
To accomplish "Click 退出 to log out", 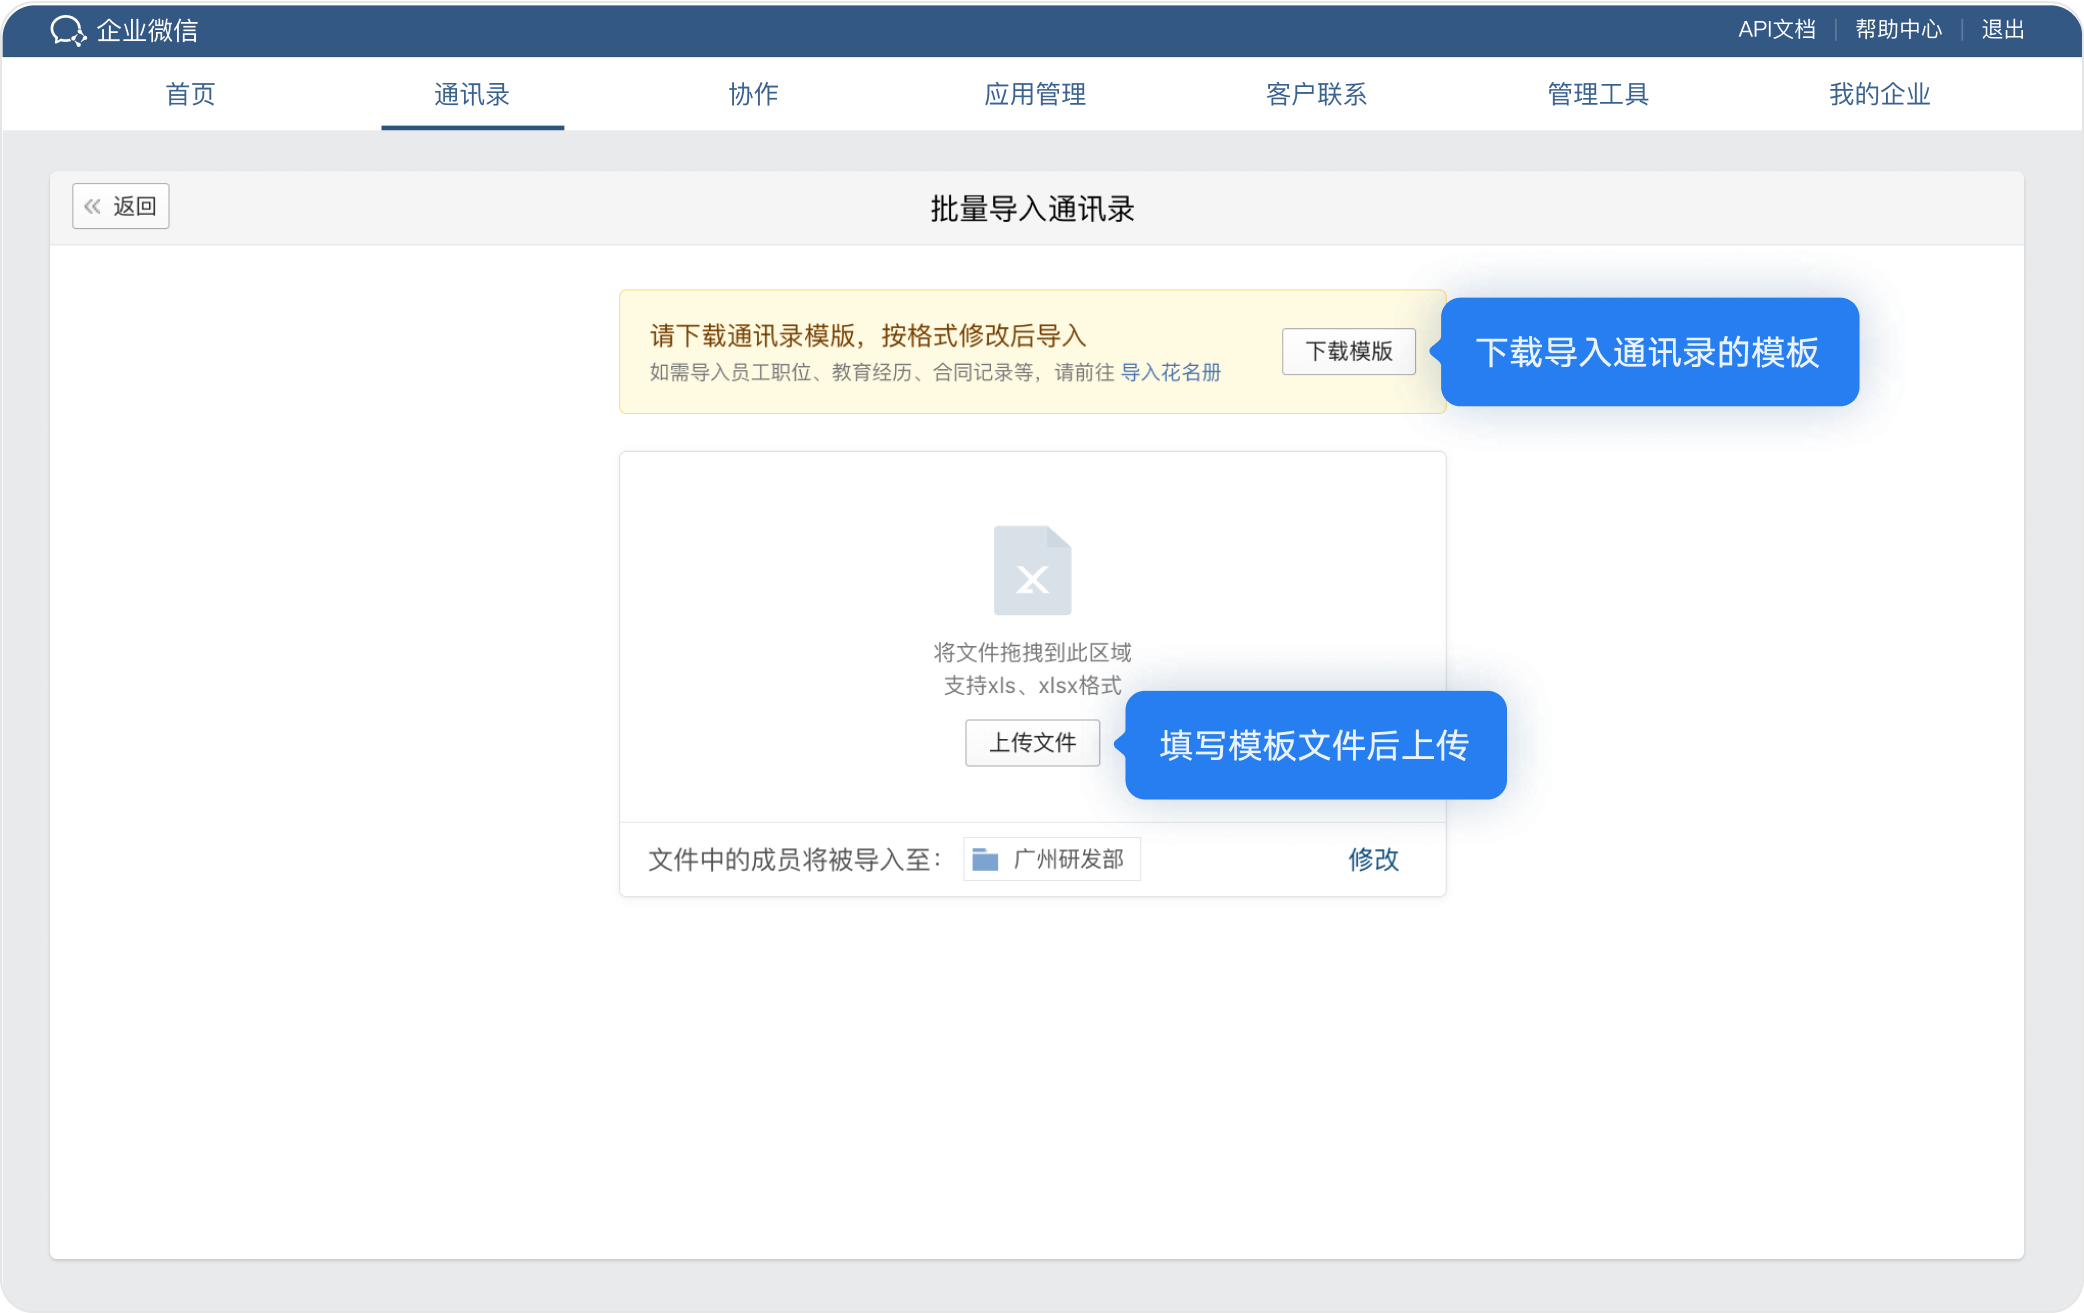I will coord(2003,30).
